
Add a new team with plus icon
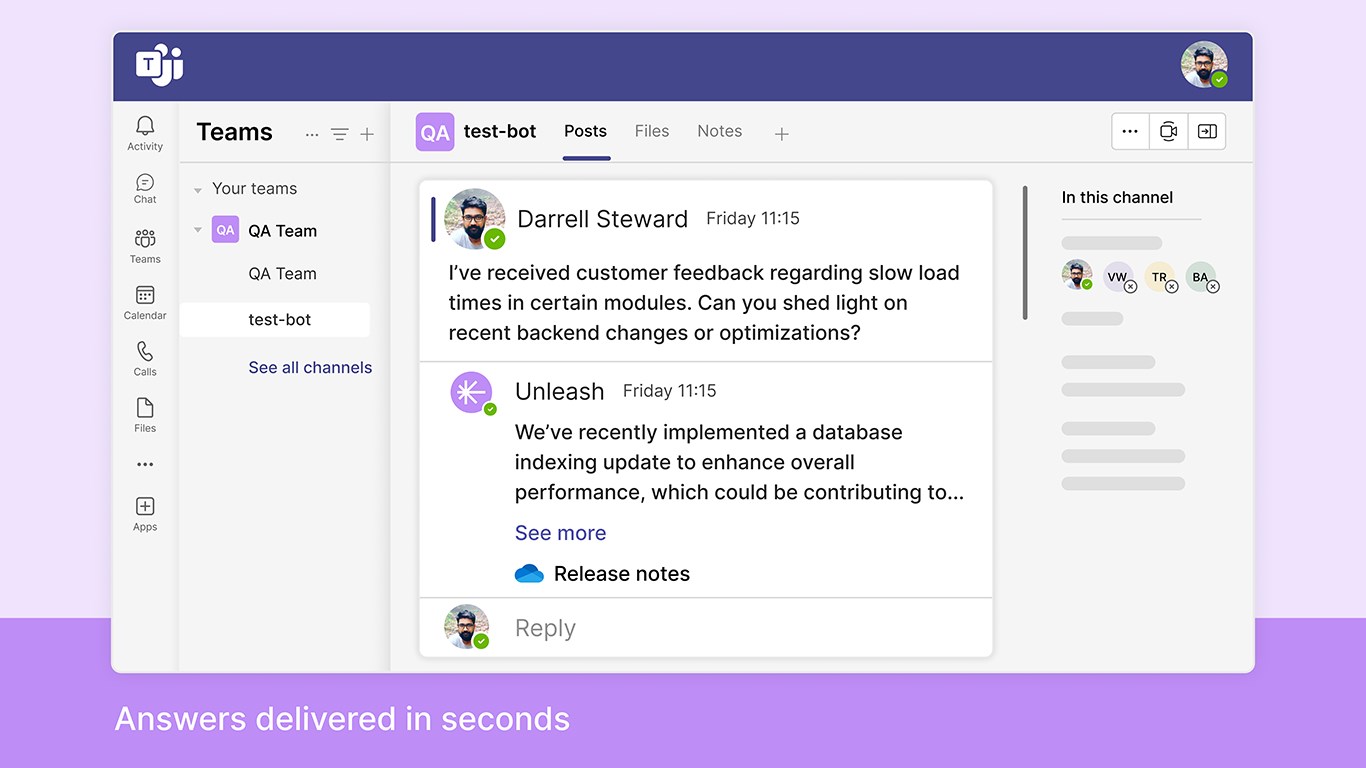367,134
